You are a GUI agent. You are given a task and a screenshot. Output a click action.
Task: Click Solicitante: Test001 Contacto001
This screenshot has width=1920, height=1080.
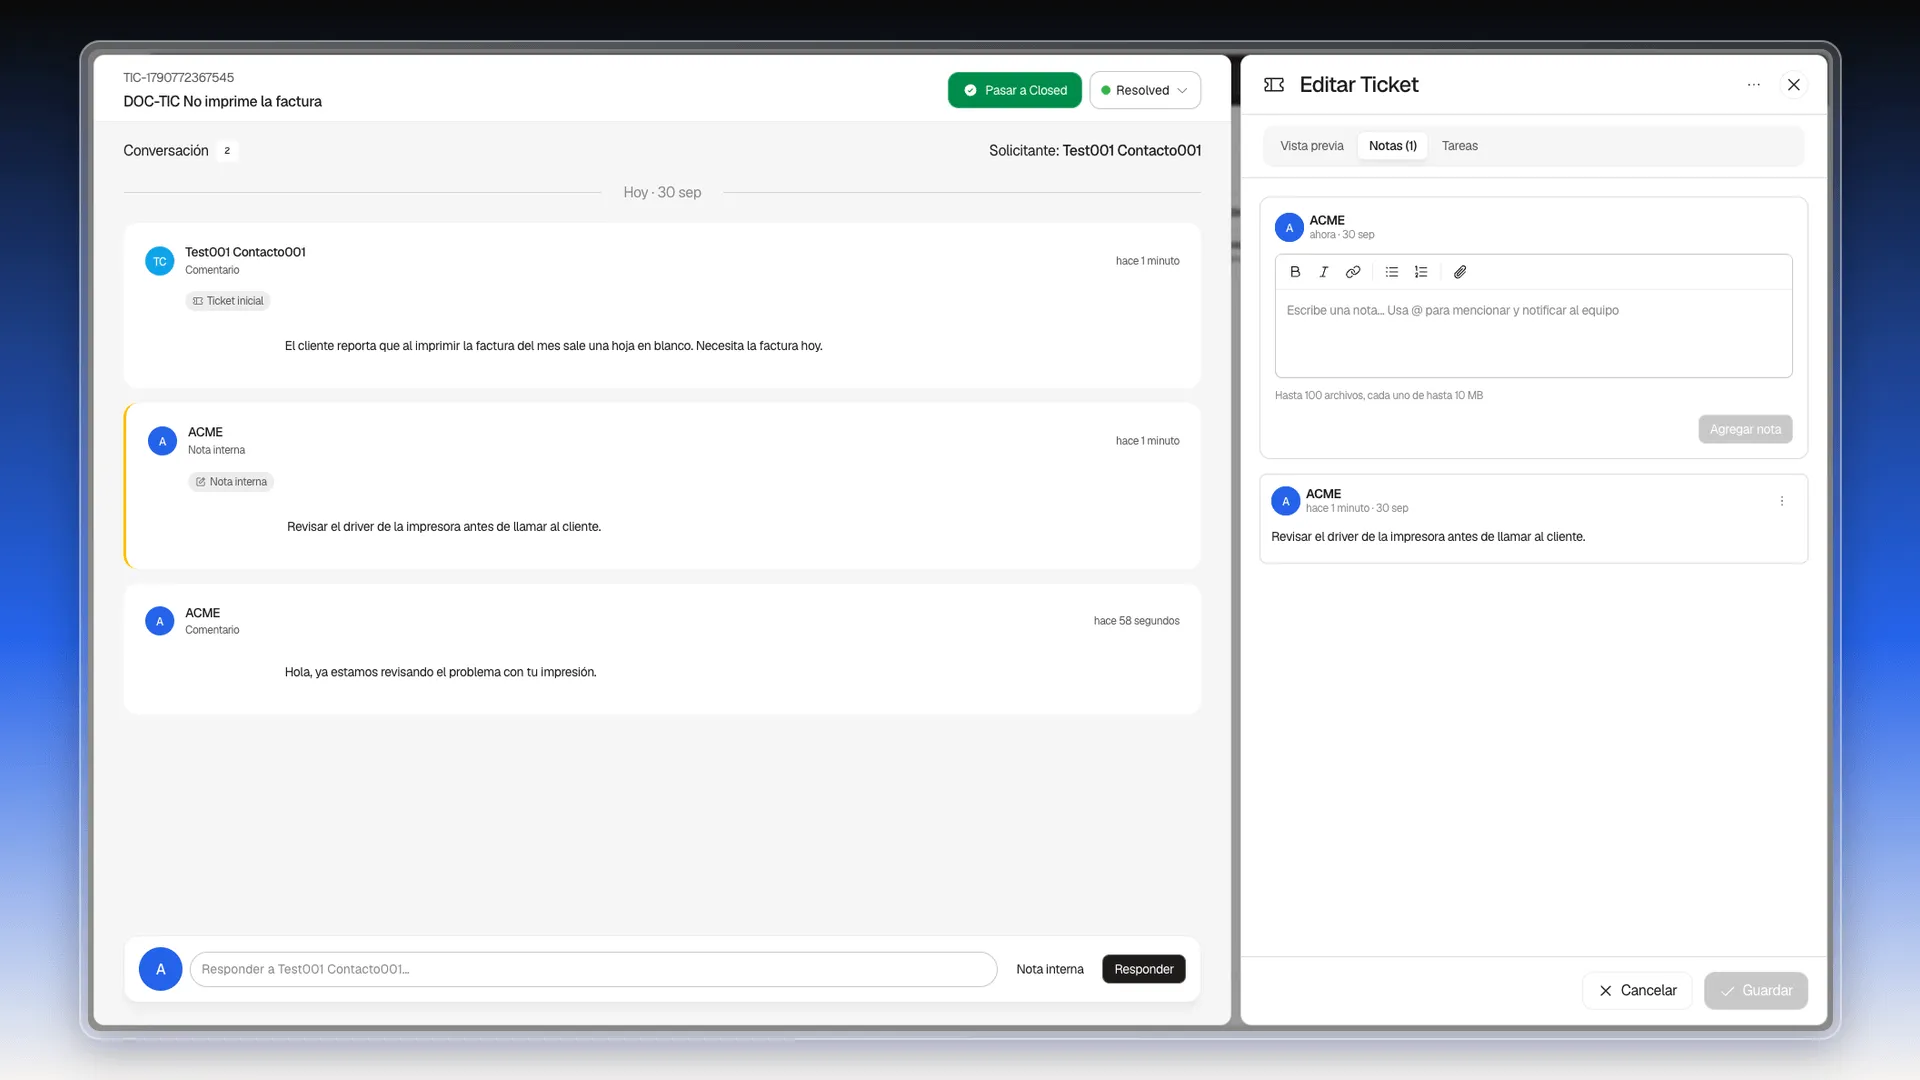pos(1095,150)
